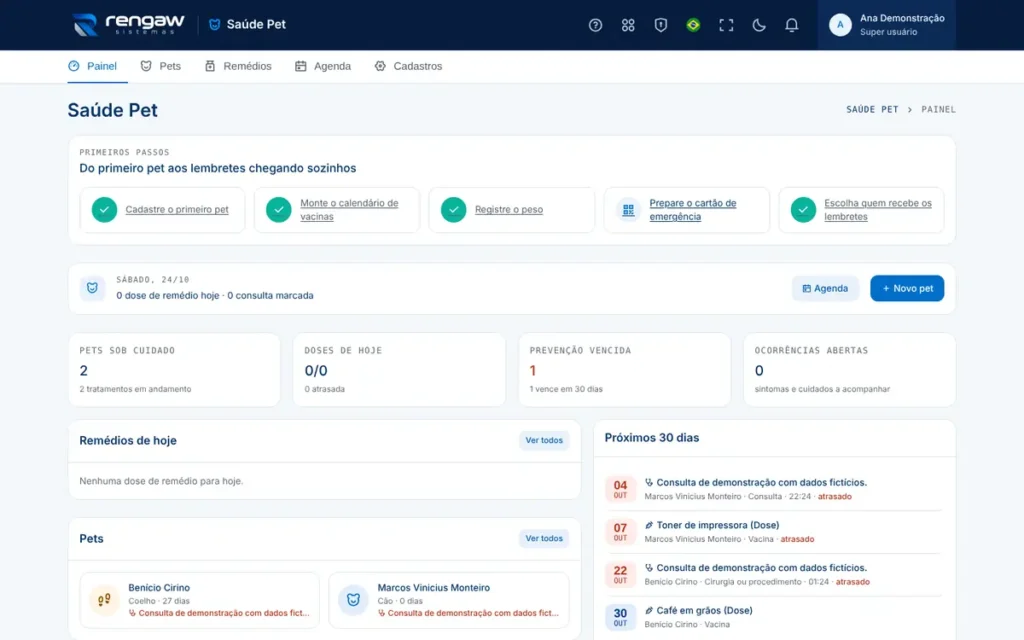The width and height of the screenshot is (1024, 640).
Task: Open notifications bell icon
Action: pos(791,25)
